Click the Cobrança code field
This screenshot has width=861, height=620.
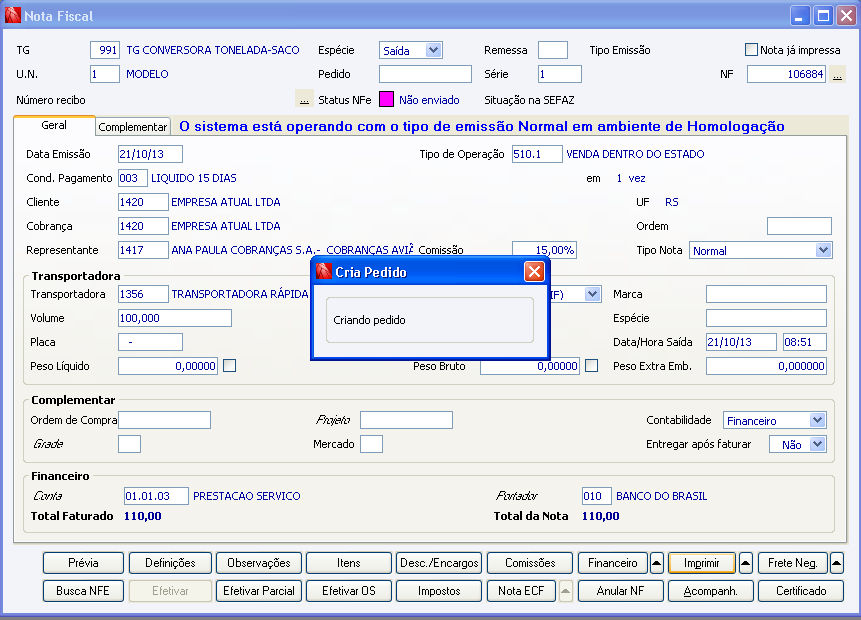tap(143, 226)
